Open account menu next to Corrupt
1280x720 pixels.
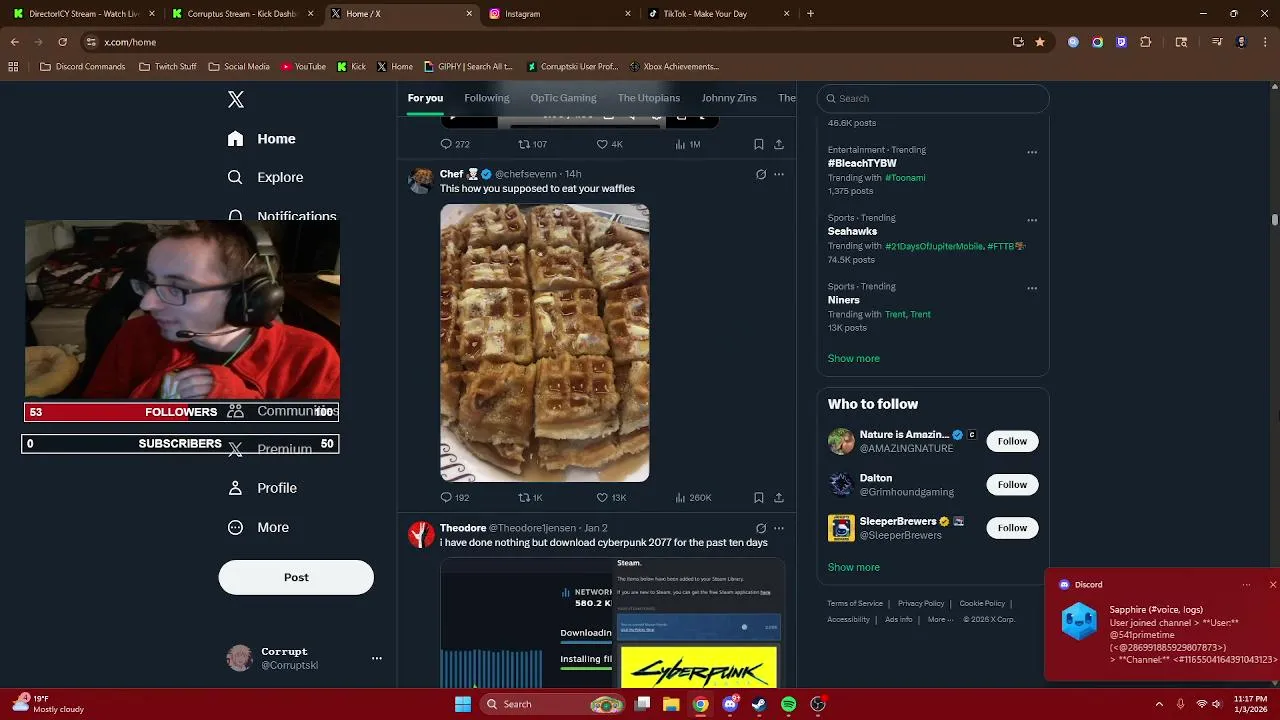pyautogui.click(x=377, y=658)
